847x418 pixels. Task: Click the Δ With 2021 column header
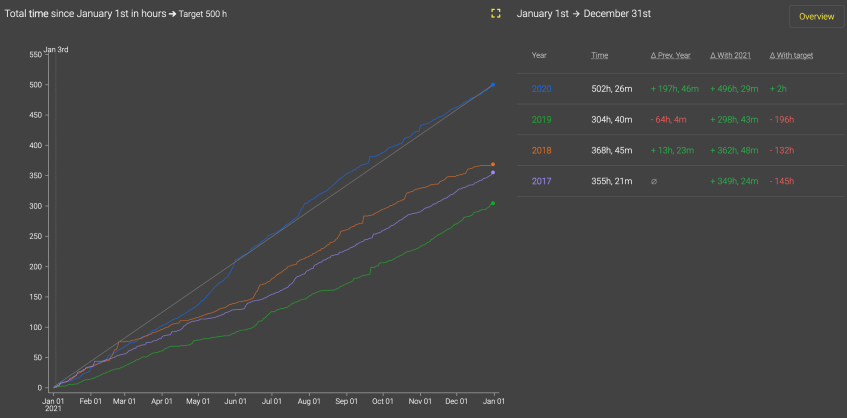click(x=730, y=55)
